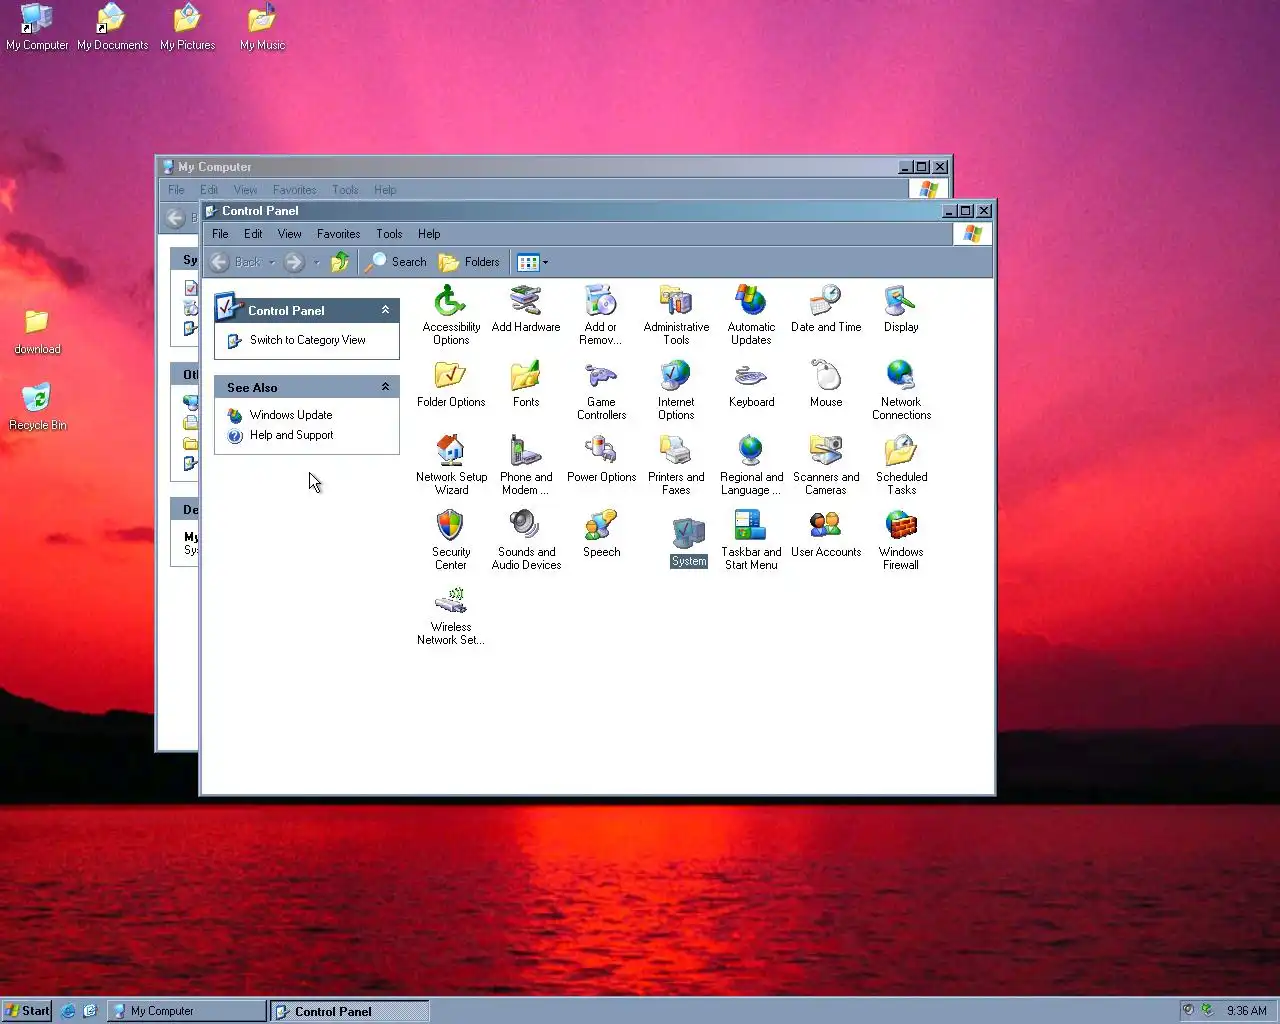Screen dimensions: 1280x1024
Task: Click the Search toolbar button
Action: pyautogui.click(x=397, y=262)
